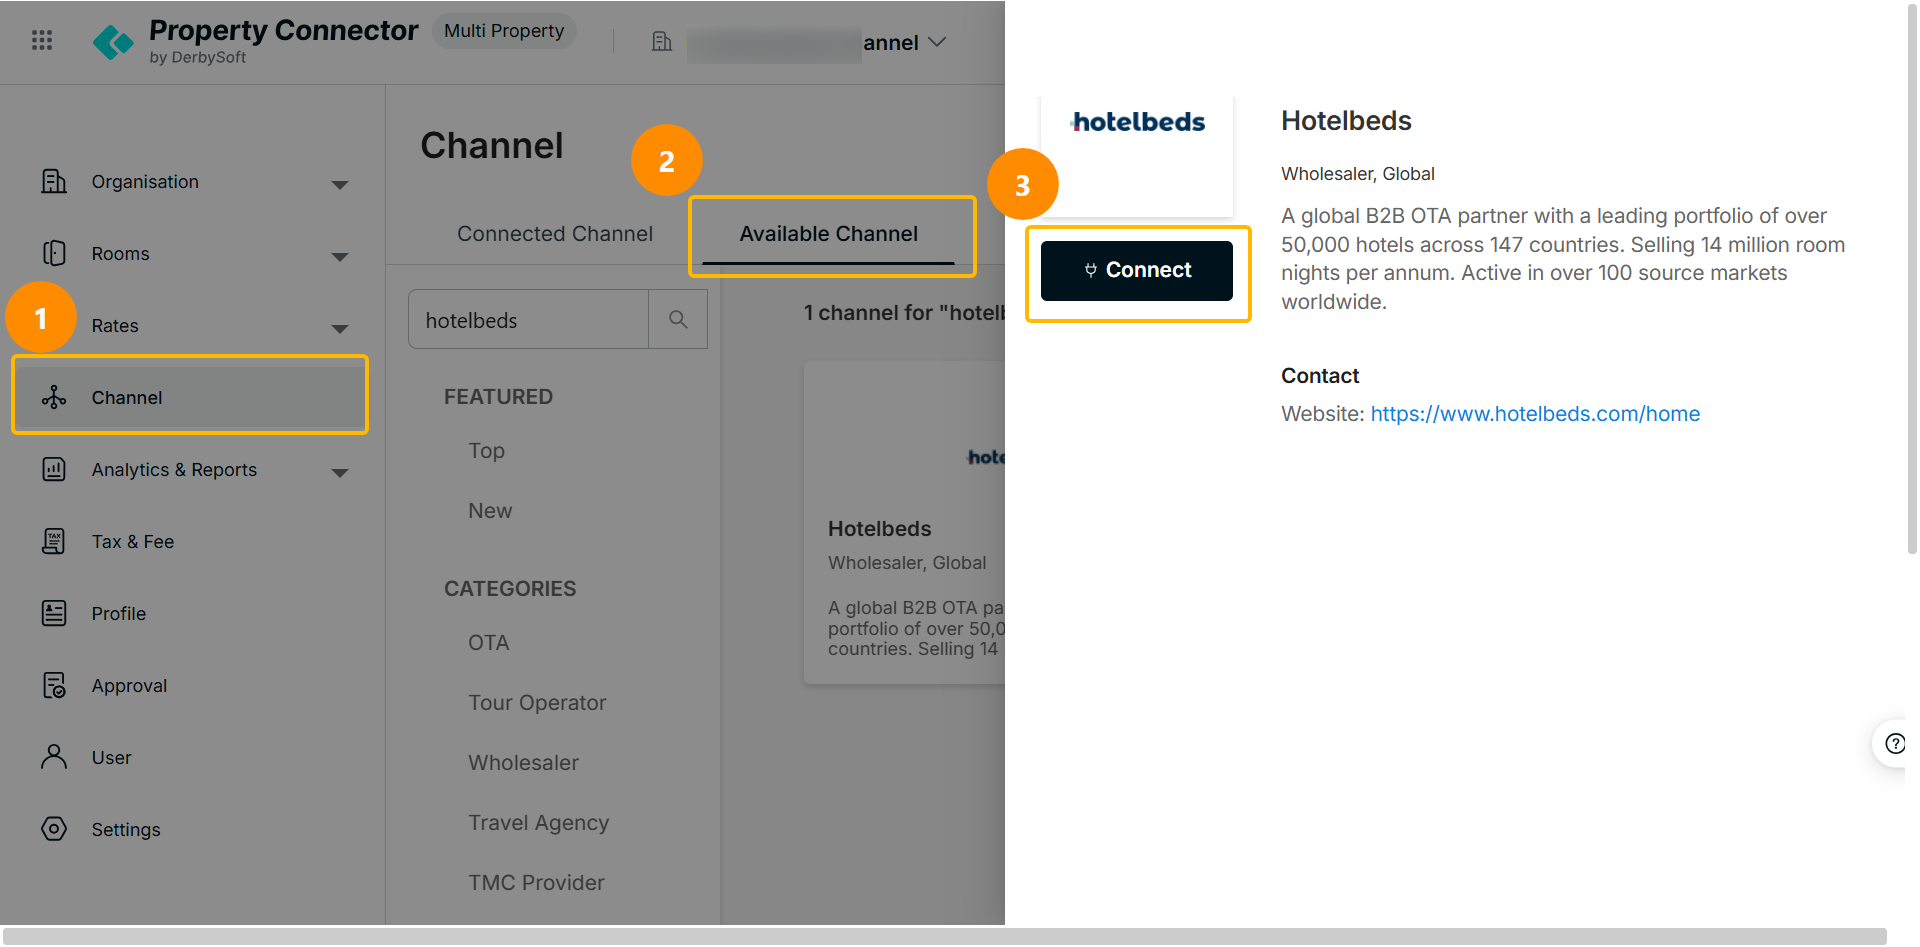Click the Approval document icon
Viewport: 1920px width, 947px height.
[54, 685]
